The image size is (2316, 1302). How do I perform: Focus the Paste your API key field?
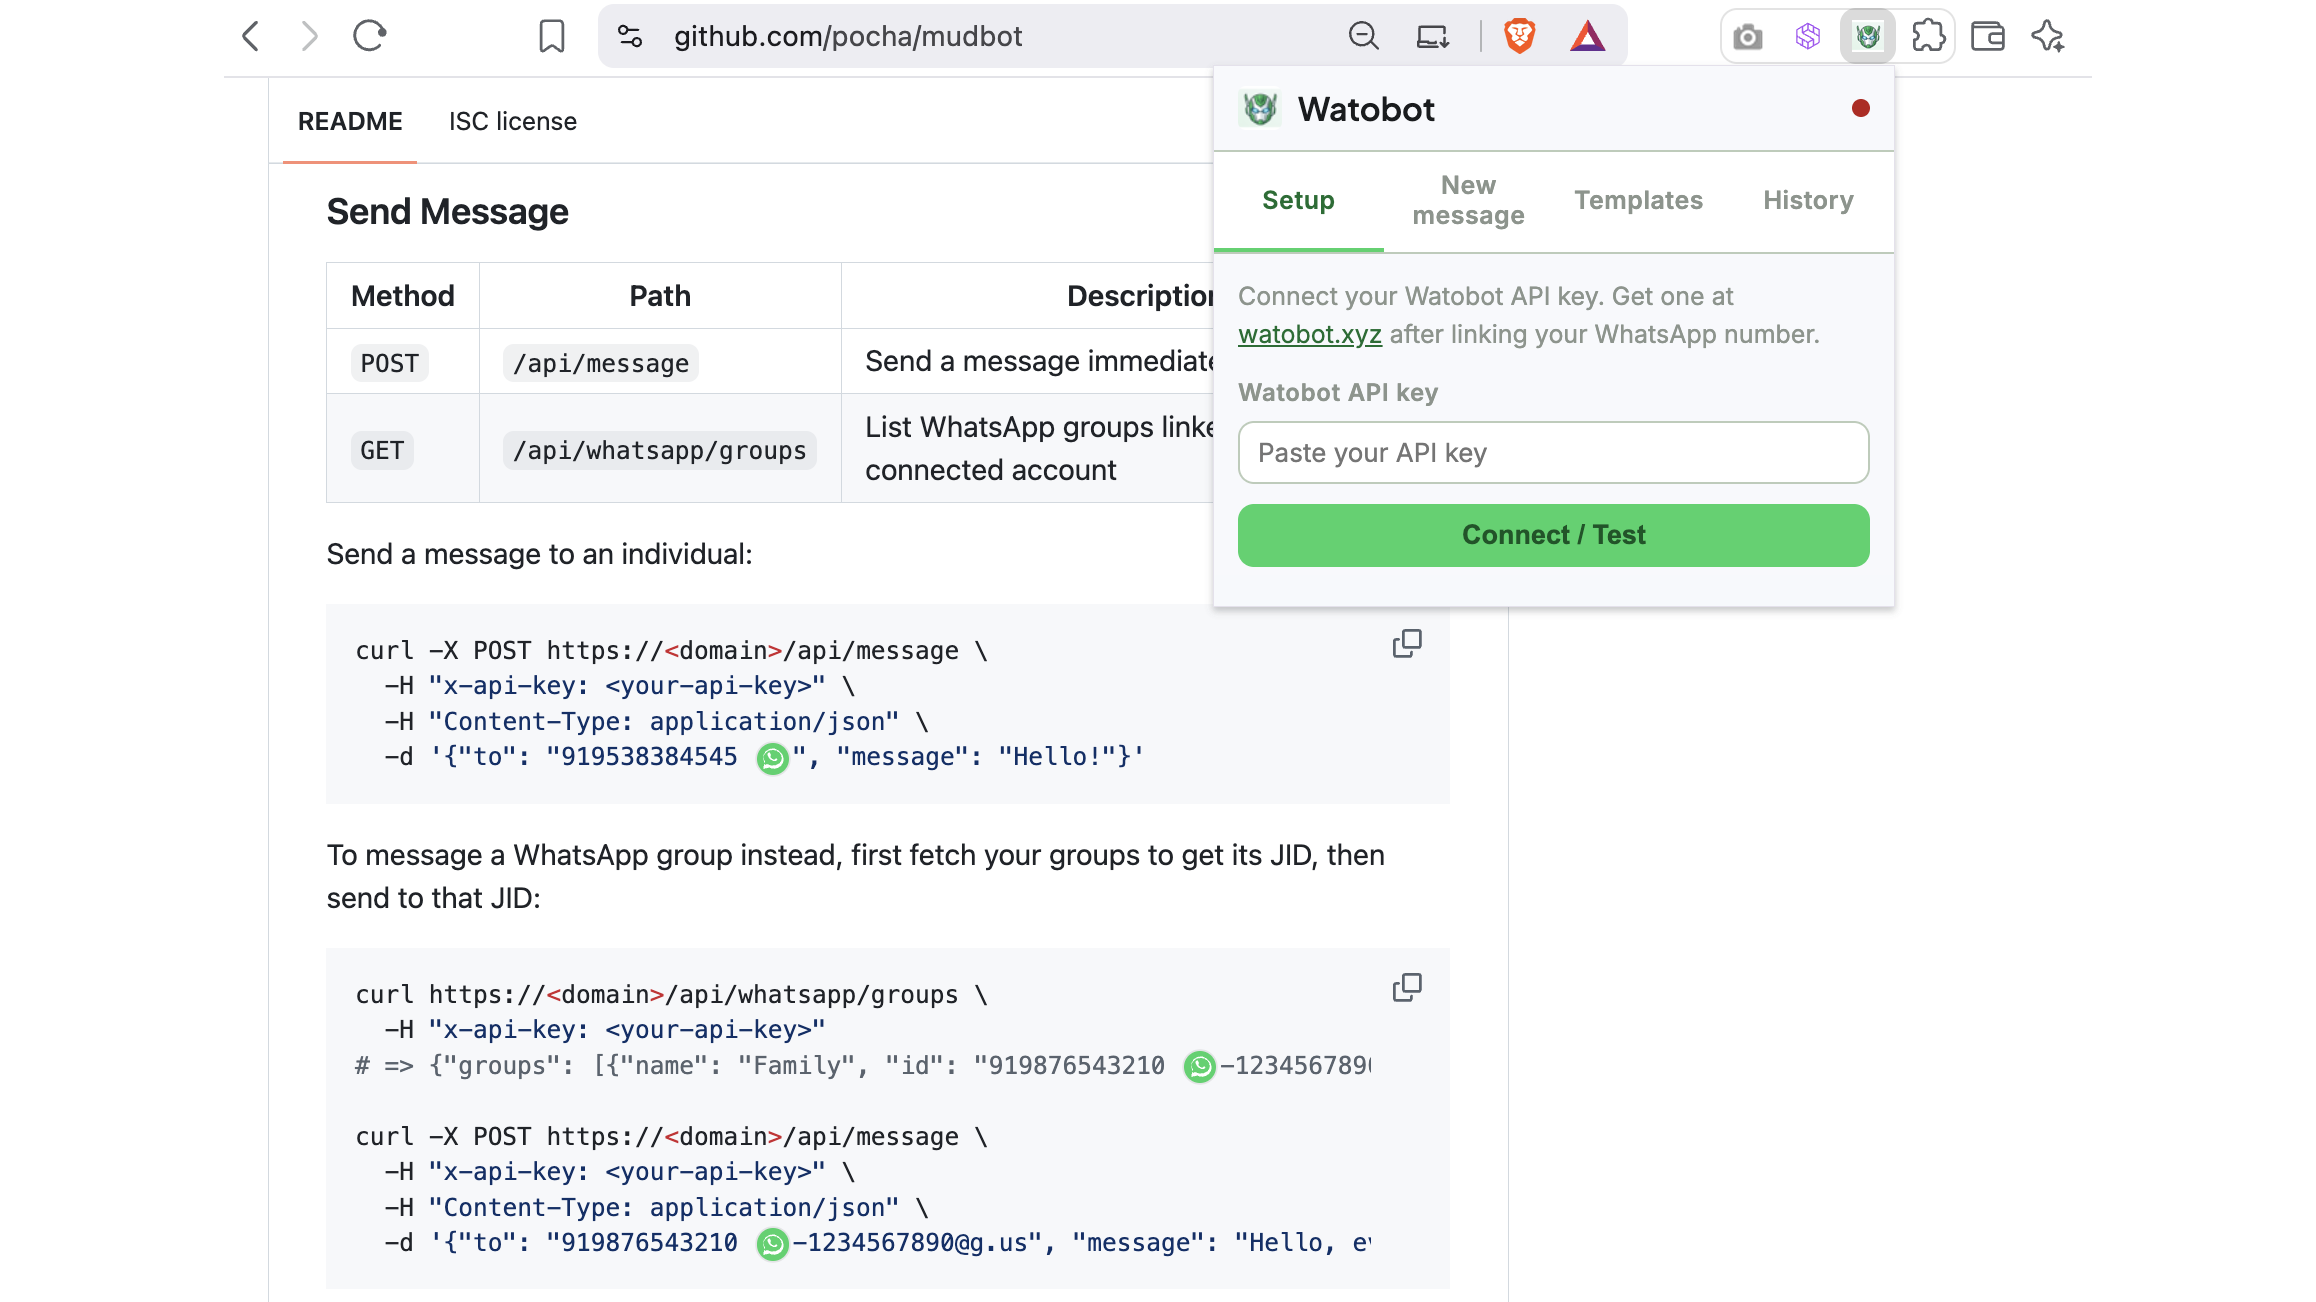click(1553, 453)
